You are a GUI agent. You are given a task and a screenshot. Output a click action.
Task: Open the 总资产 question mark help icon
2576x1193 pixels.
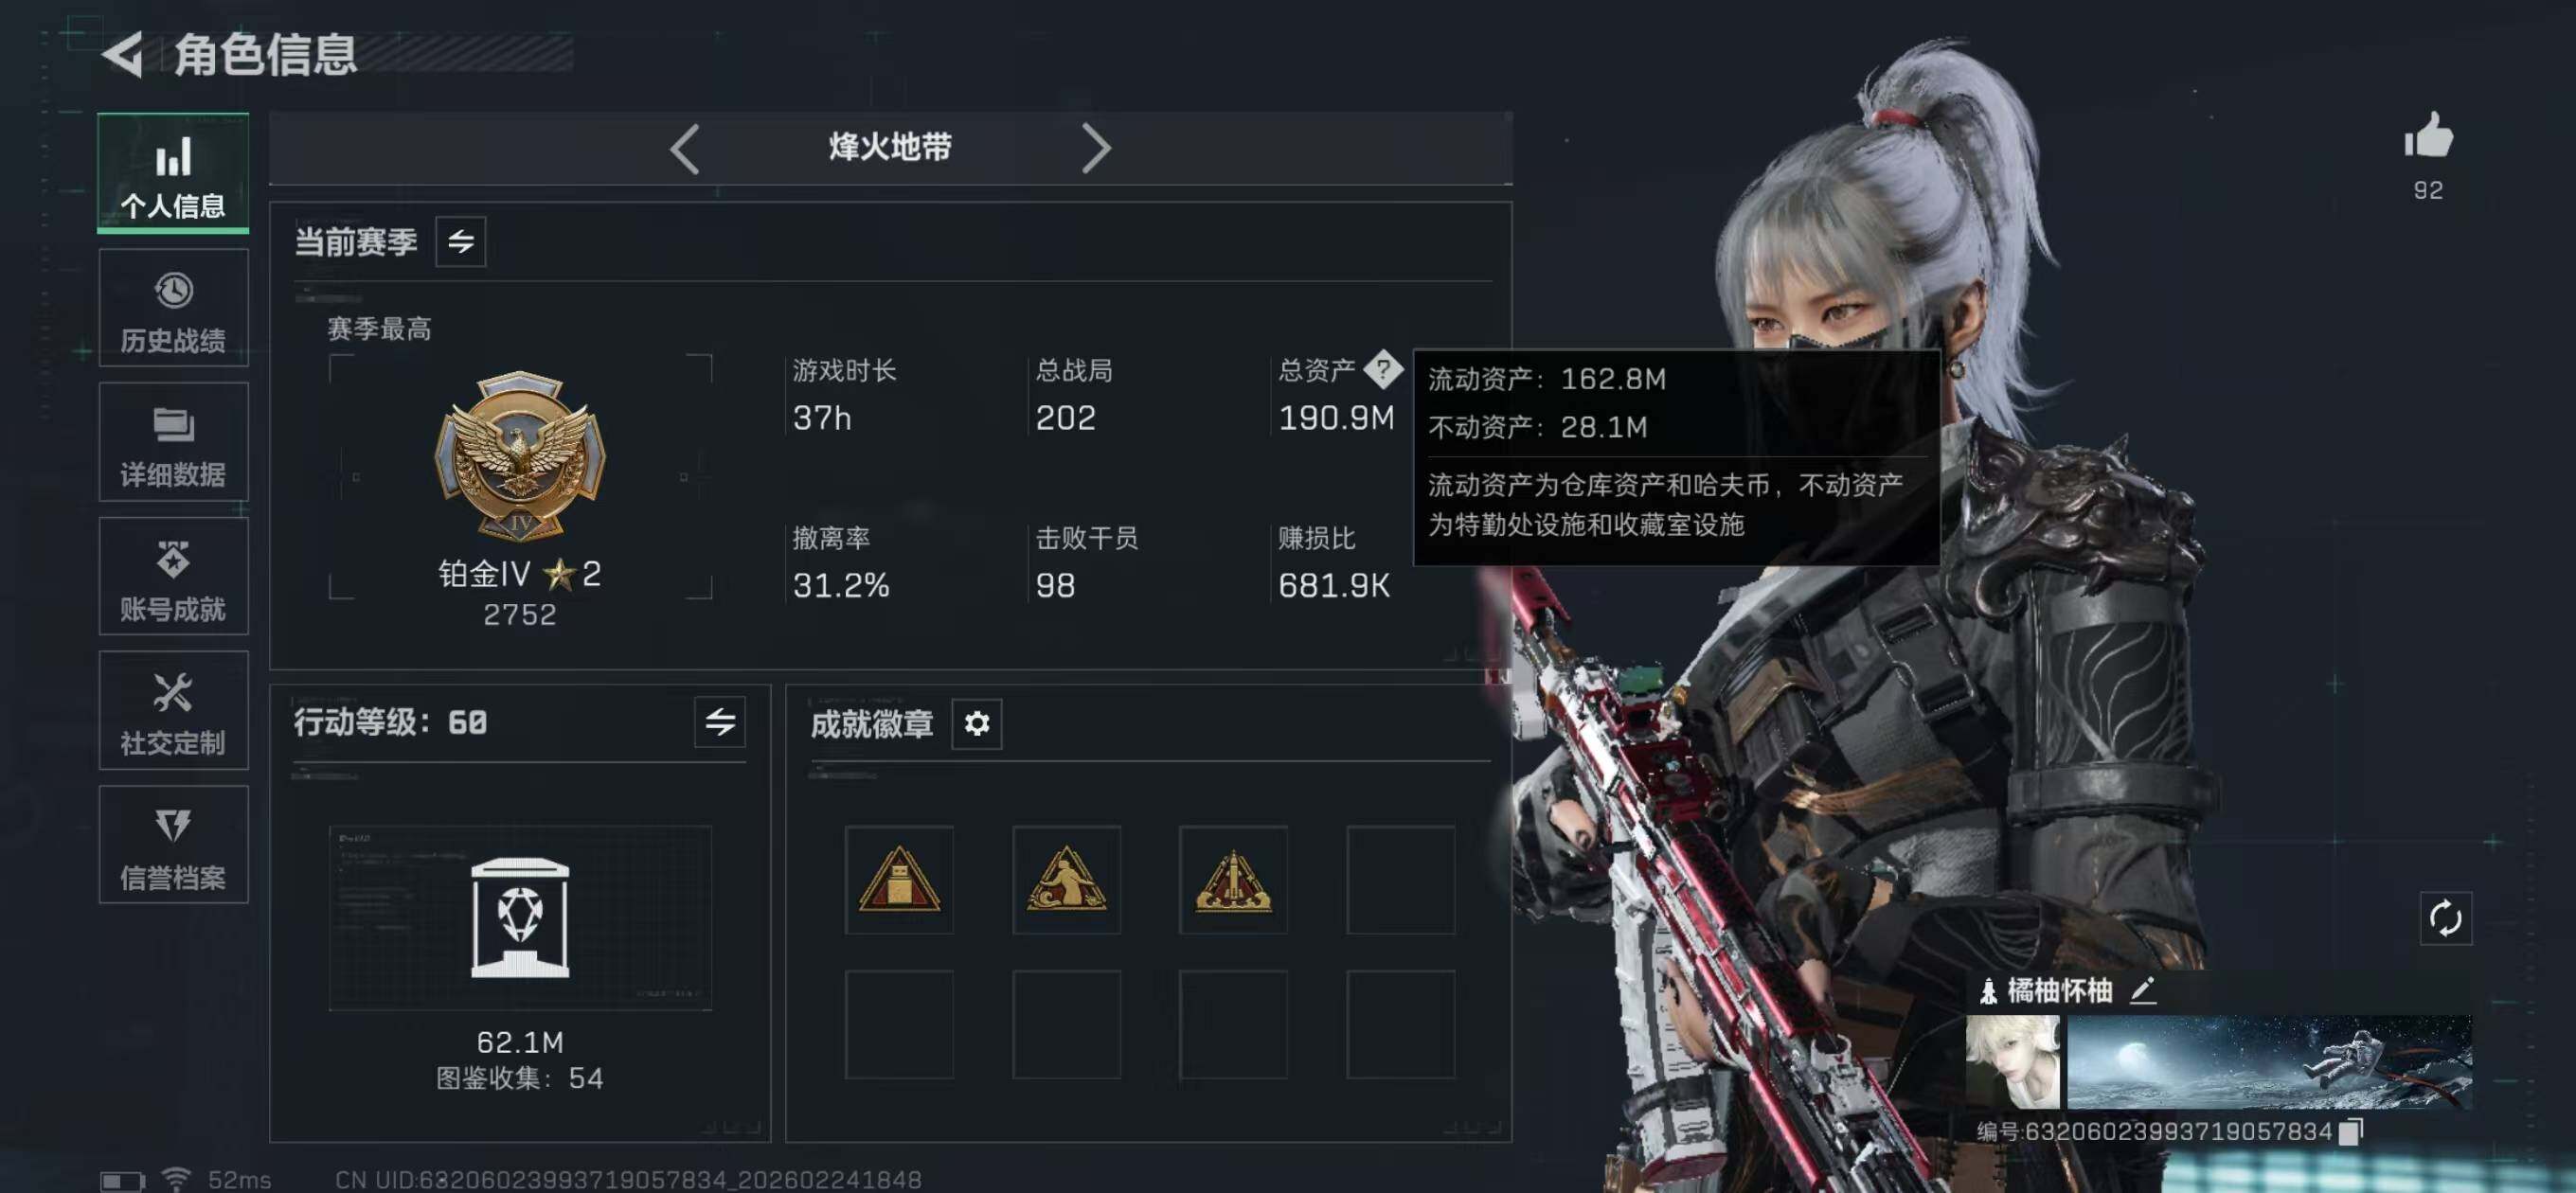(1383, 369)
